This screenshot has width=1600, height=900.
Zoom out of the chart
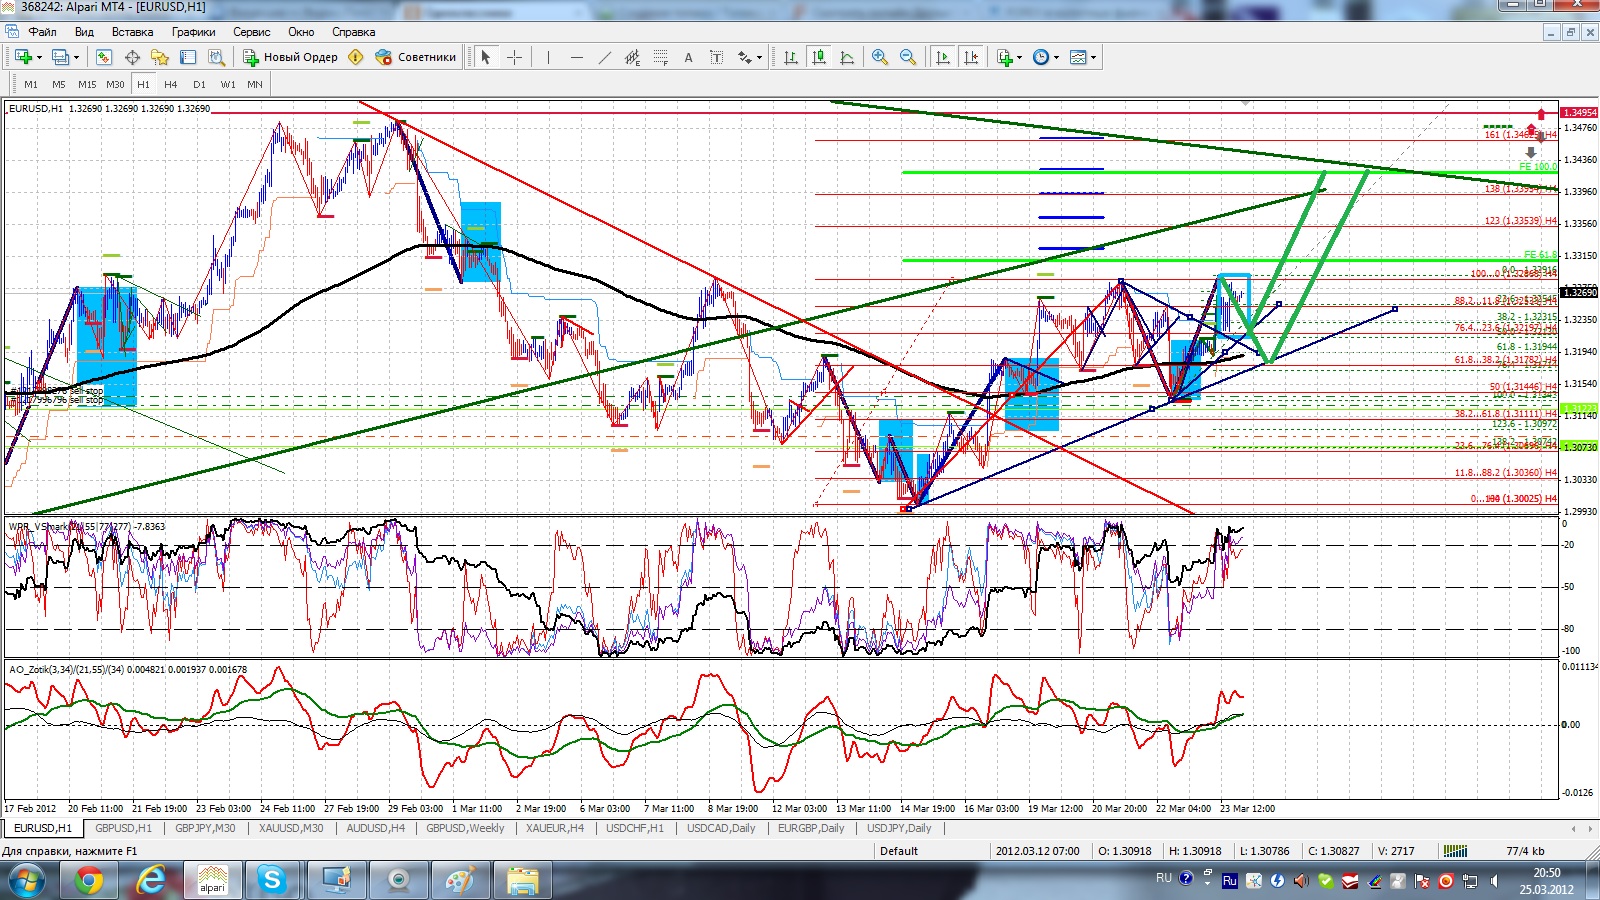(908, 57)
